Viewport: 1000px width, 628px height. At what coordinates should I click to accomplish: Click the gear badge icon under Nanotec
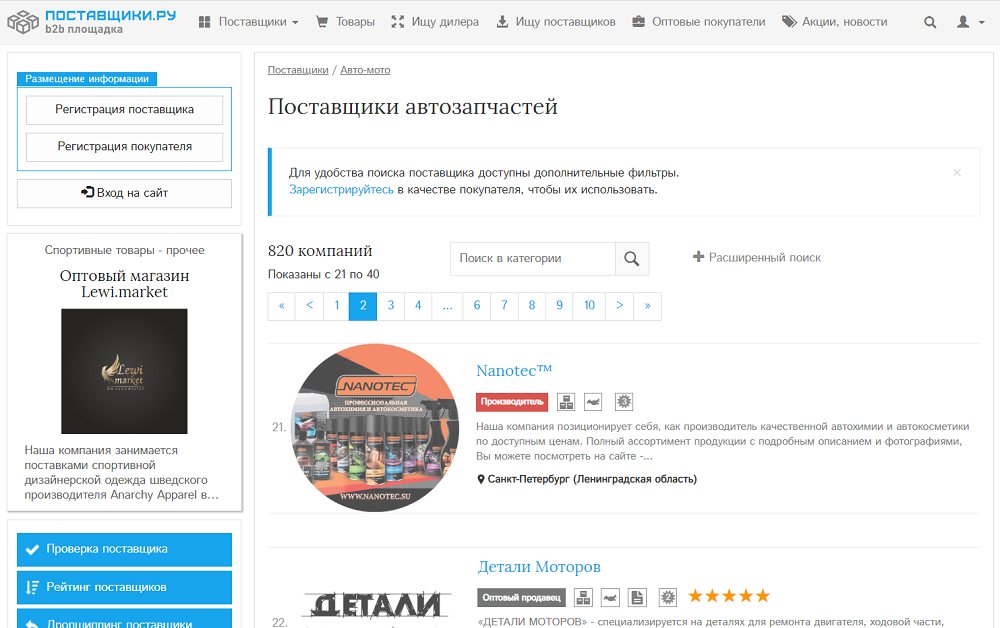click(x=624, y=402)
